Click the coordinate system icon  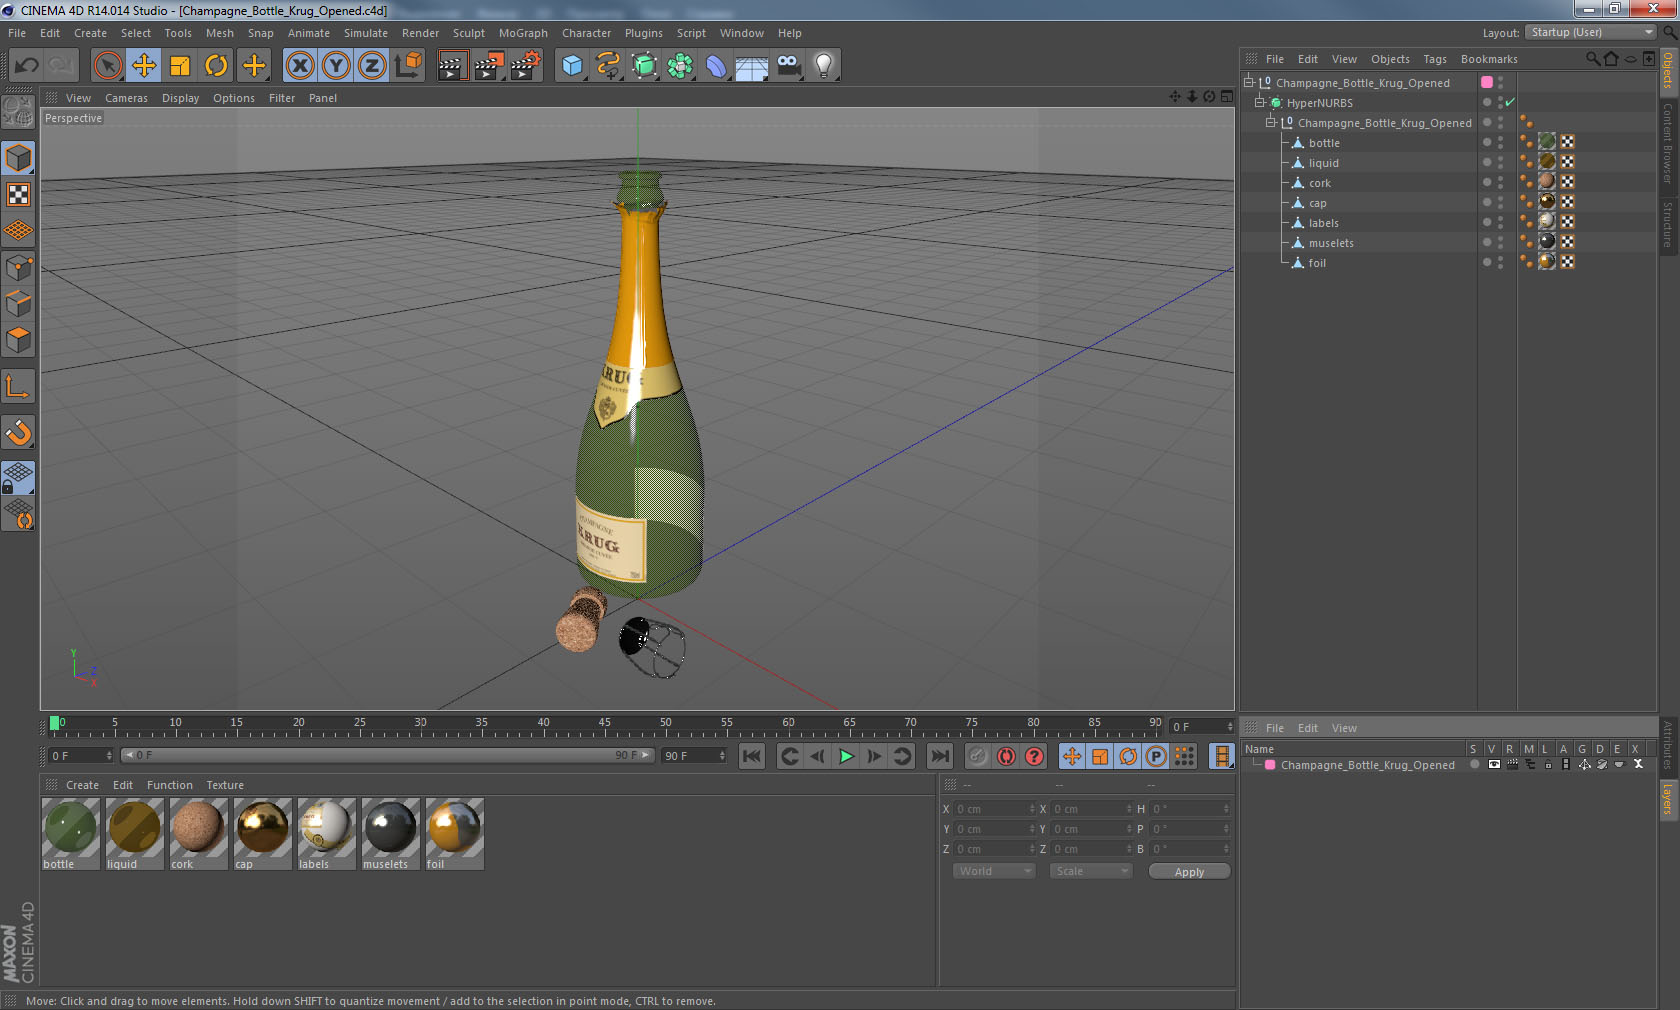tap(408, 66)
